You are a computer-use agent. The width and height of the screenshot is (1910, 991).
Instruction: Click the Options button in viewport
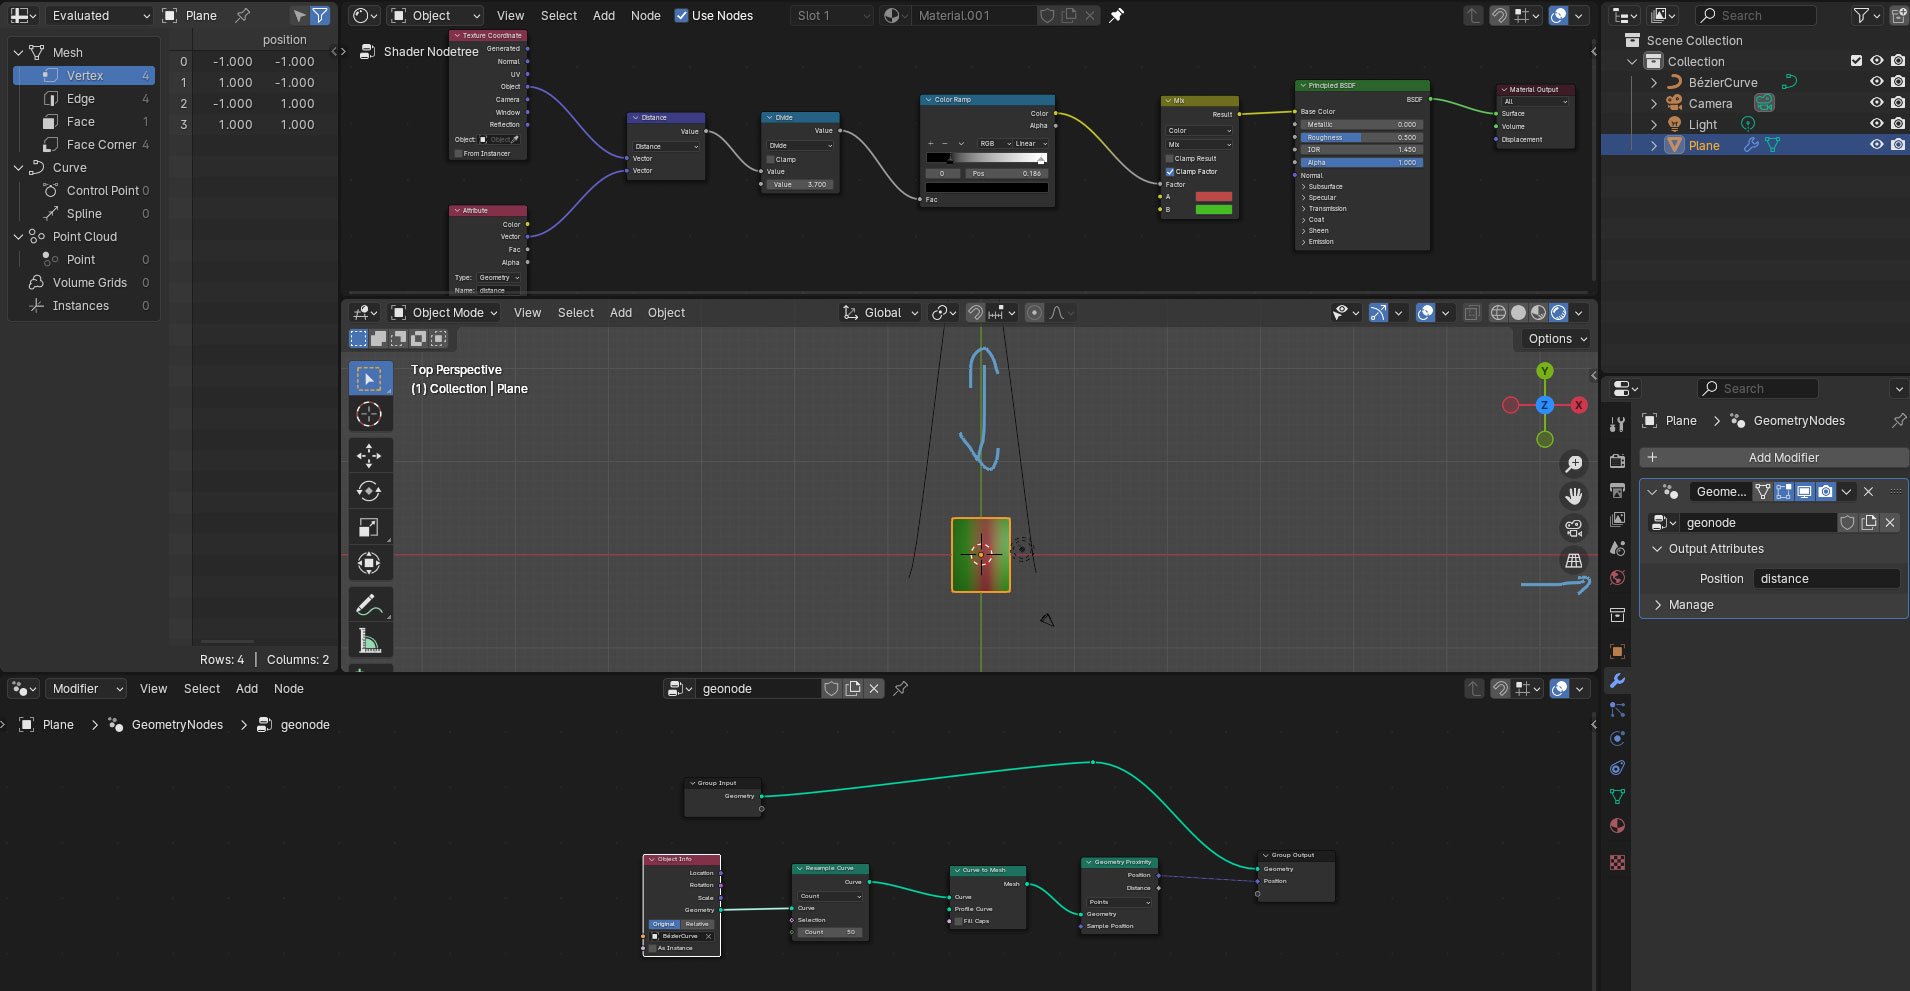click(x=1557, y=339)
